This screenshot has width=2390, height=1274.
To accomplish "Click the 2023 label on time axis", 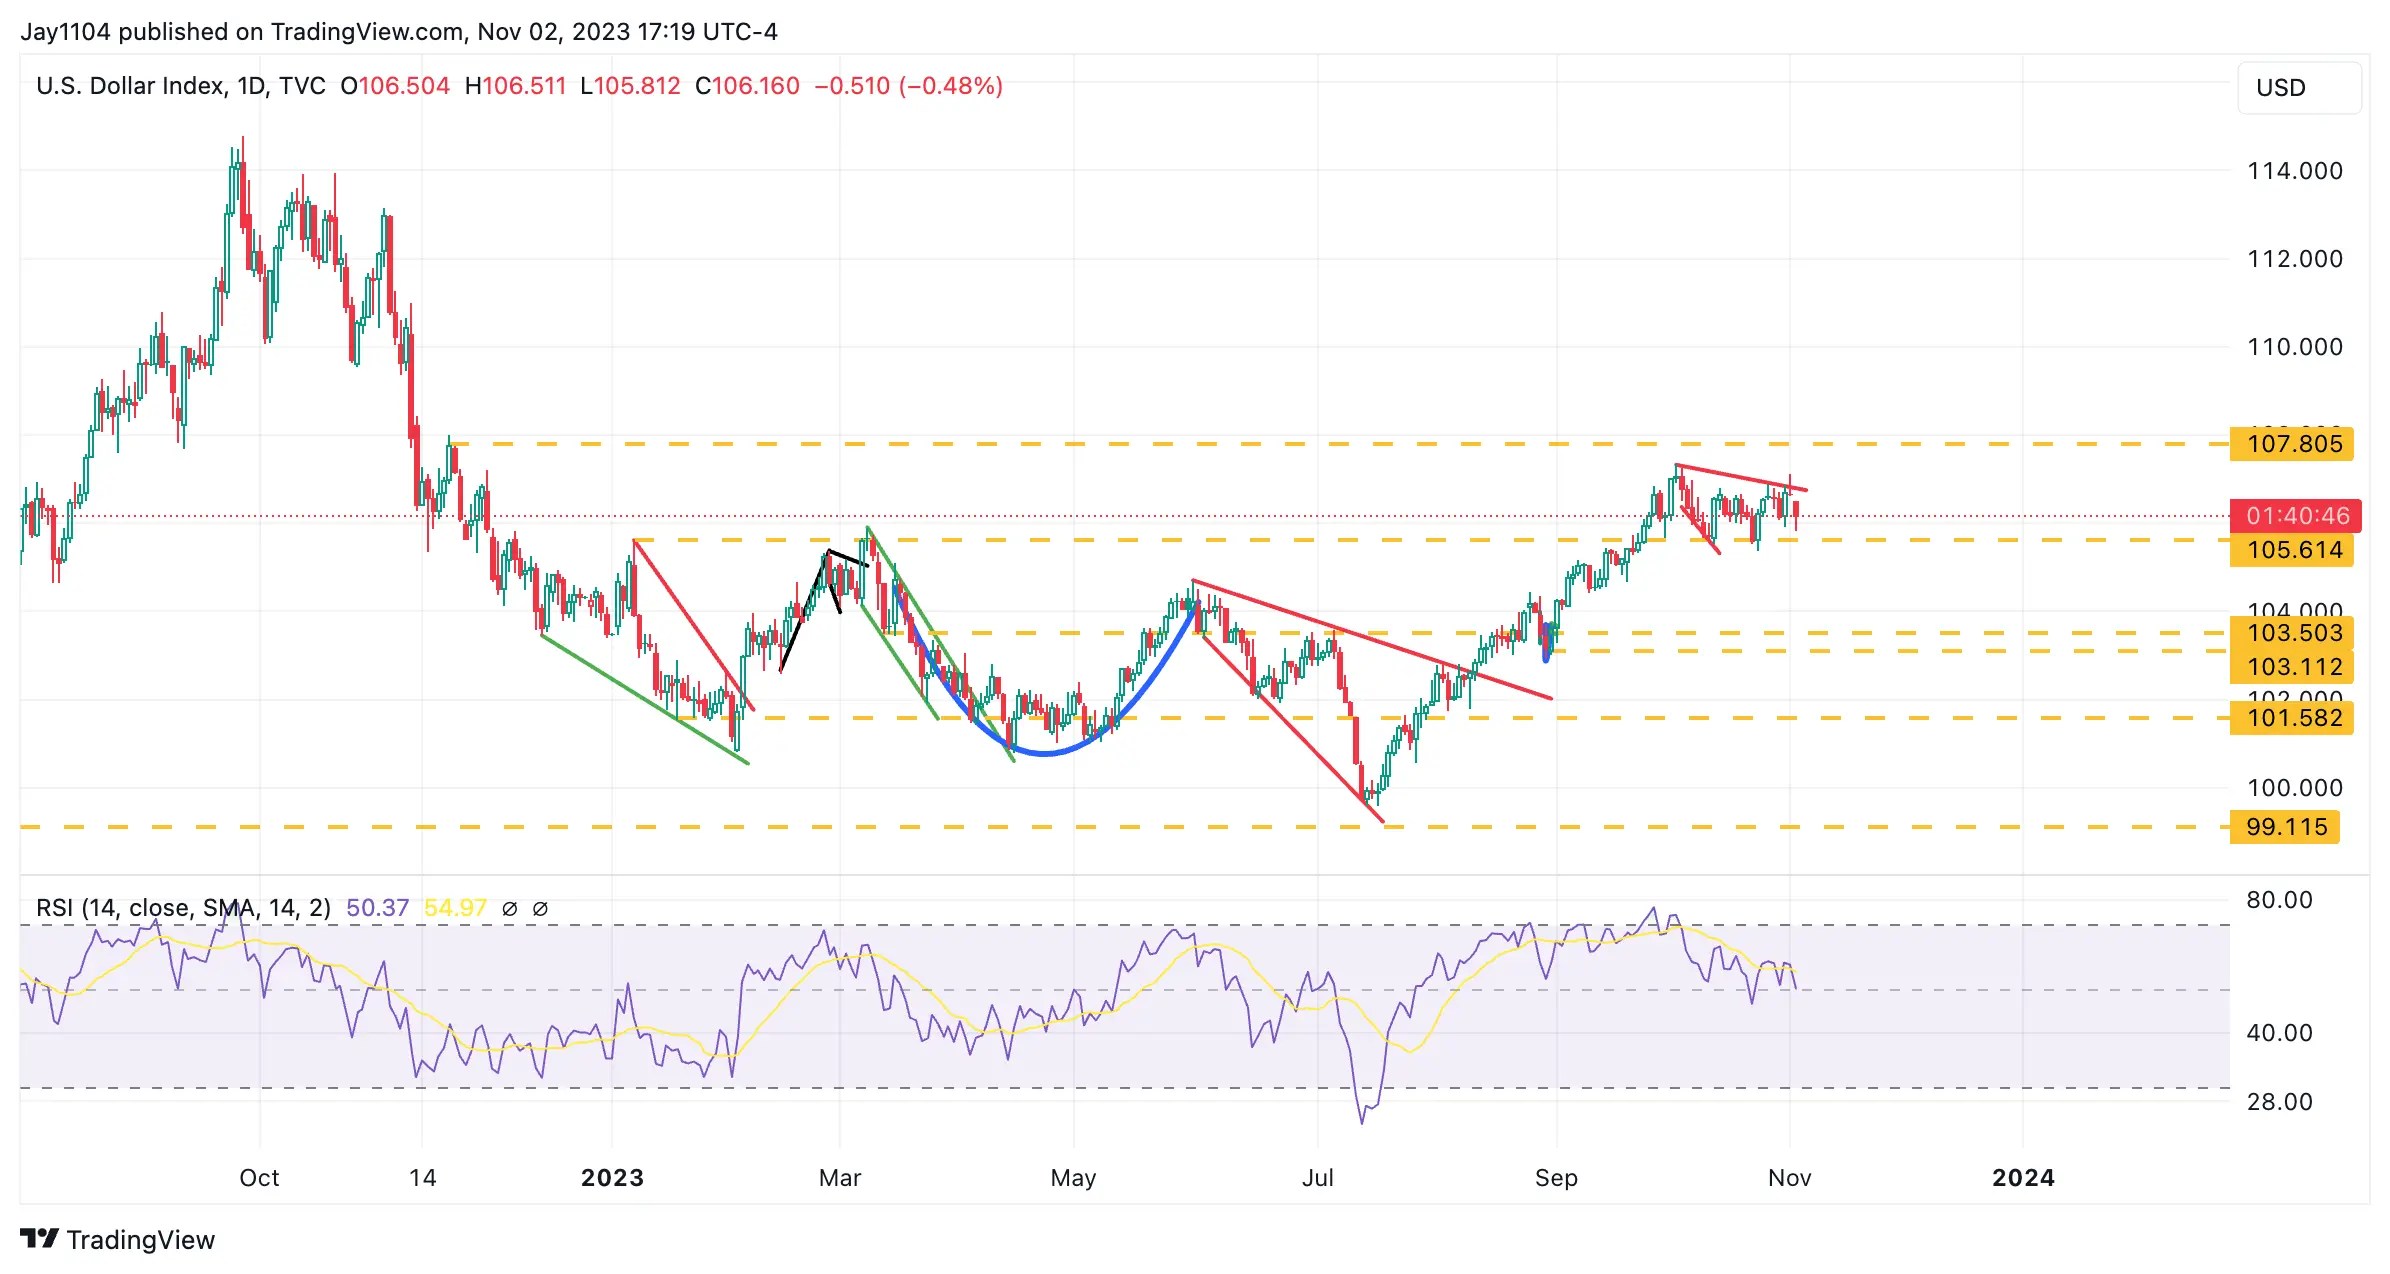I will pyautogui.click(x=612, y=1178).
